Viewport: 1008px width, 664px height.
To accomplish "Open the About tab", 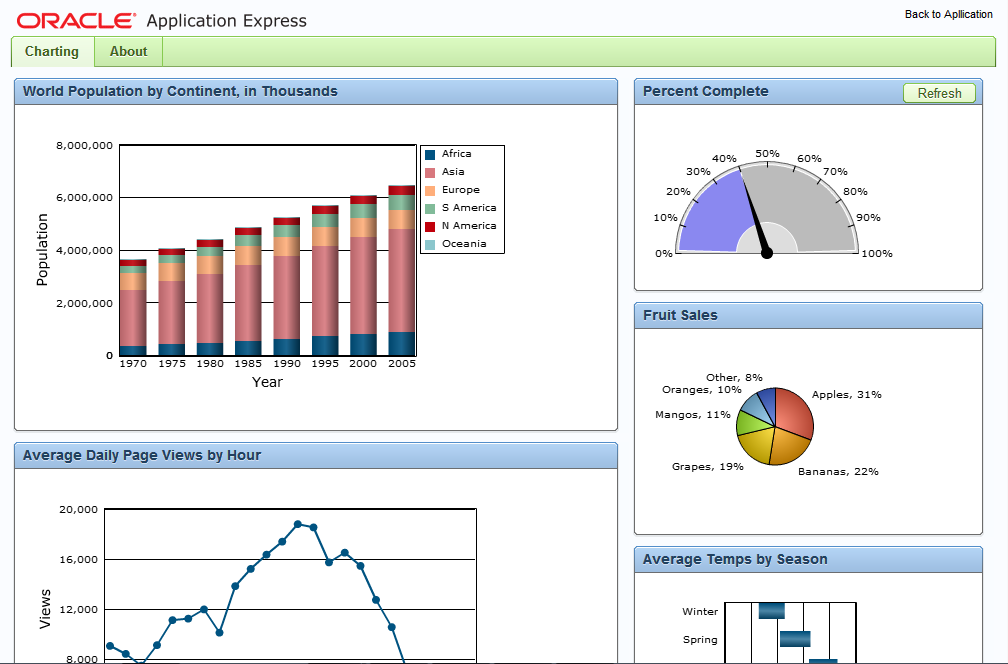I will click(129, 51).
